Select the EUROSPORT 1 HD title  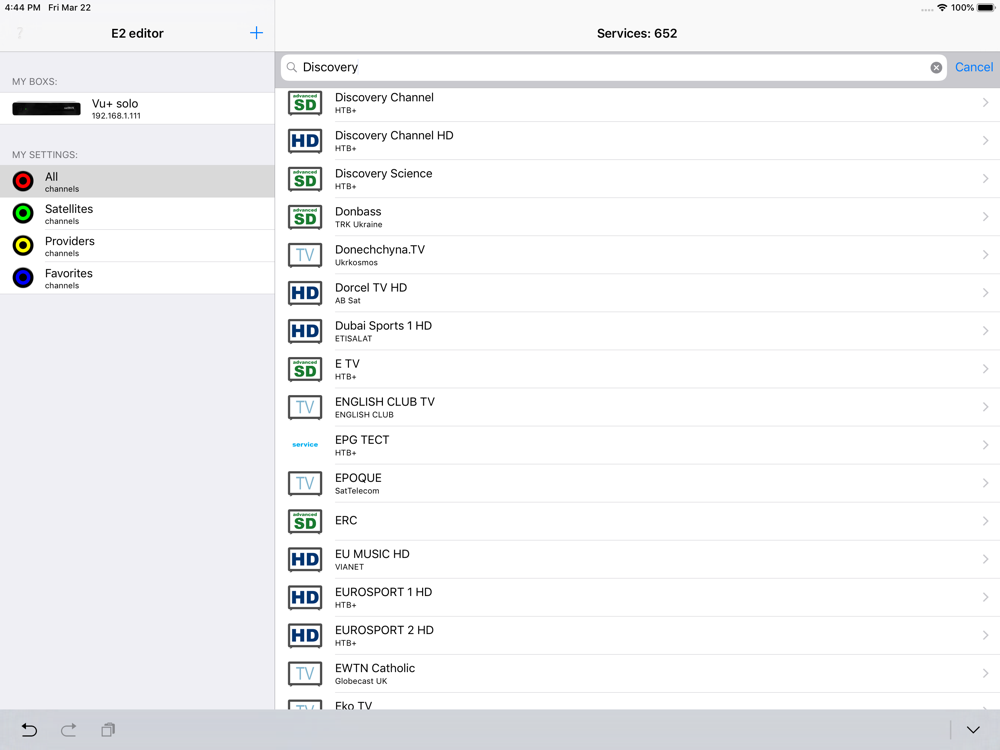383,592
